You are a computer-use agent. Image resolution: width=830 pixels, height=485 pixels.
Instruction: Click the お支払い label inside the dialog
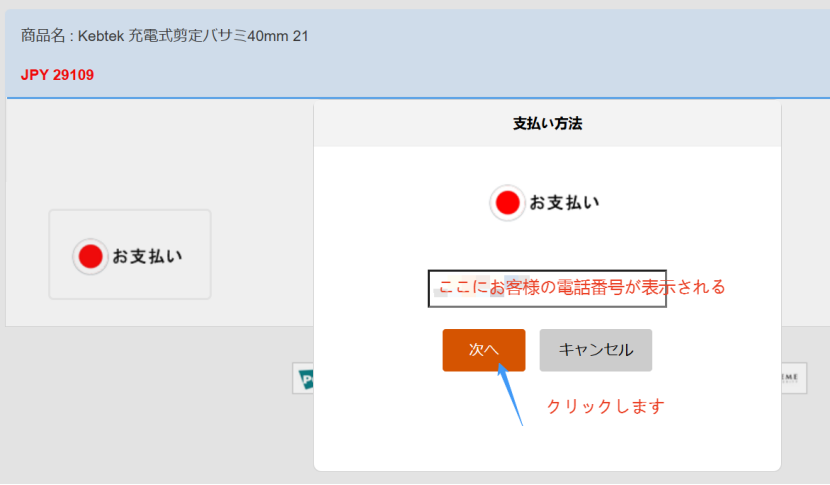click(564, 203)
